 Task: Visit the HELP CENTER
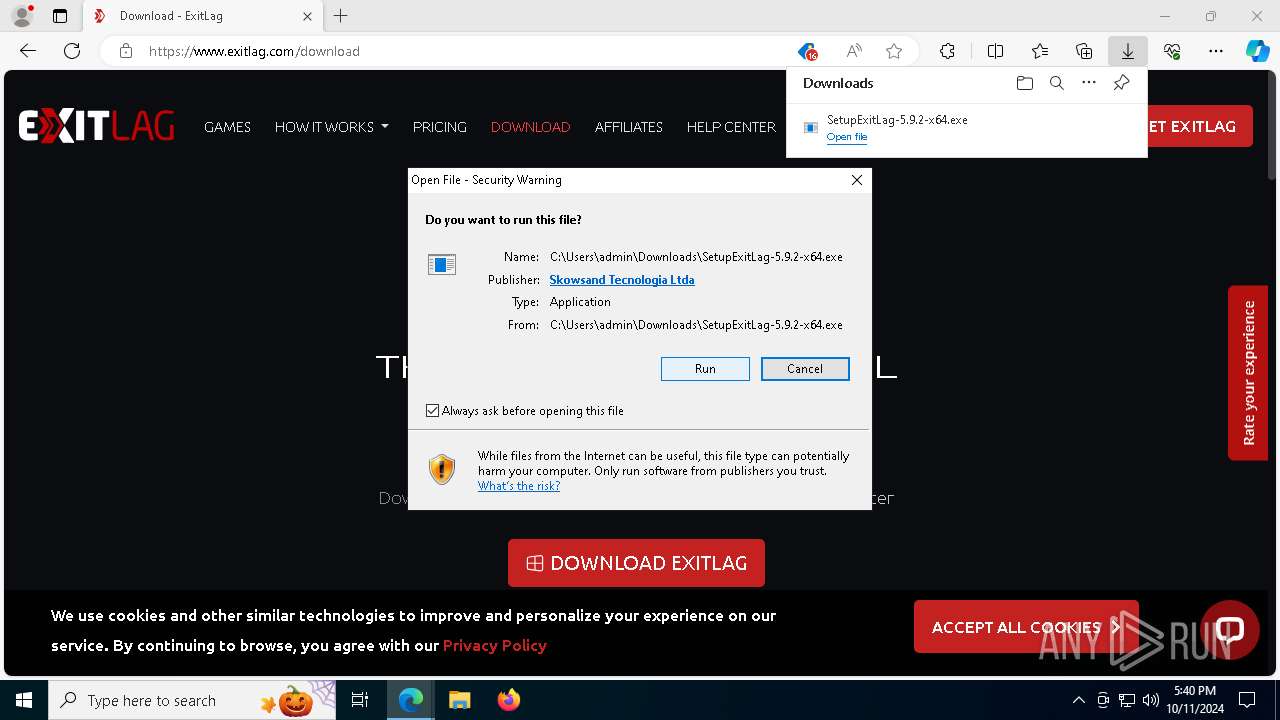(731, 127)
